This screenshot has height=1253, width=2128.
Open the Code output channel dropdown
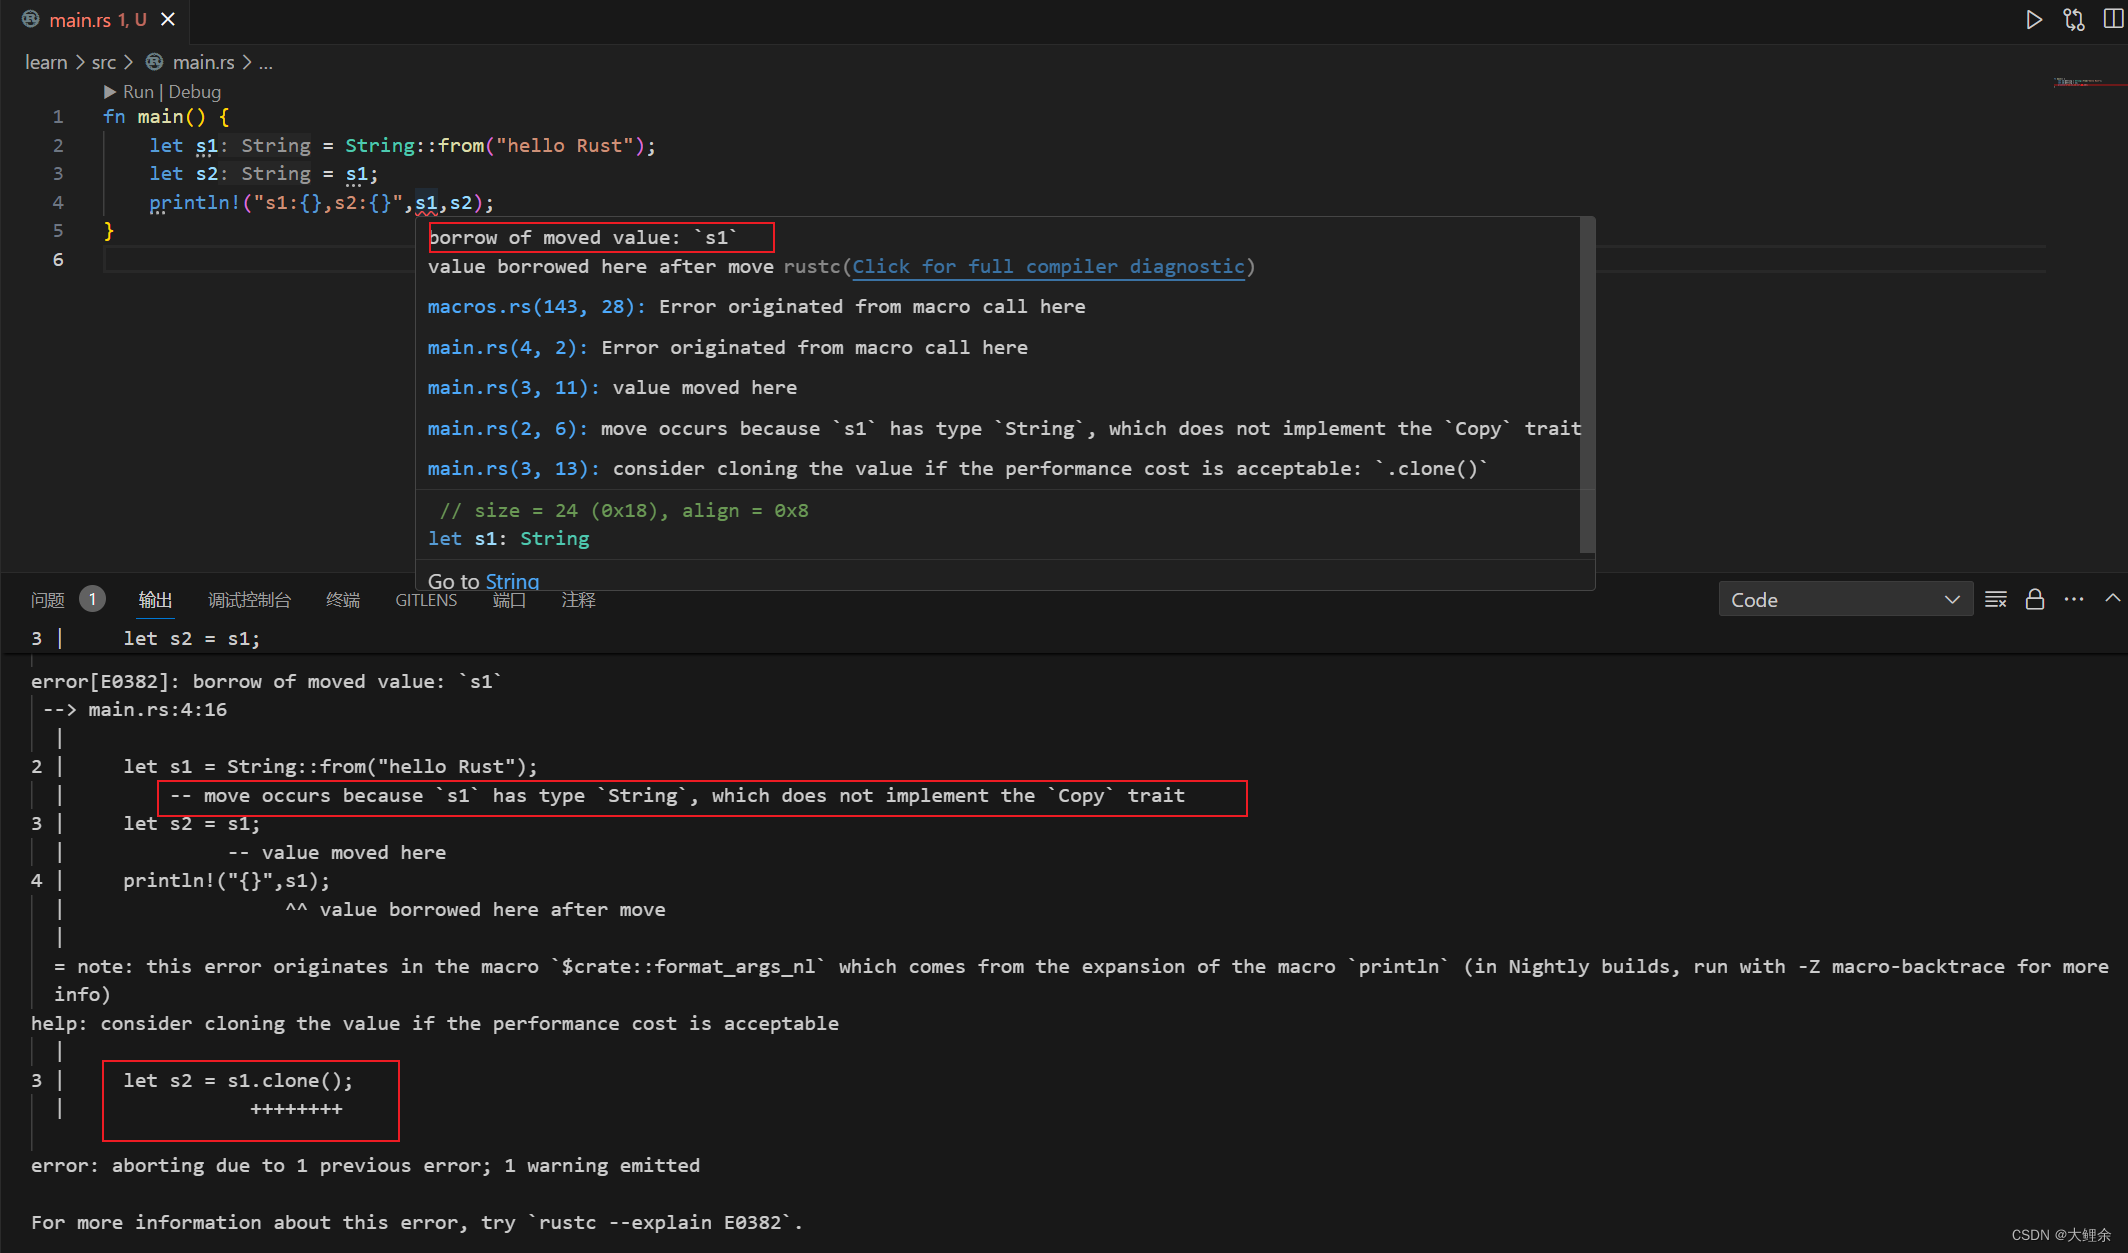tap(1845, 600)
